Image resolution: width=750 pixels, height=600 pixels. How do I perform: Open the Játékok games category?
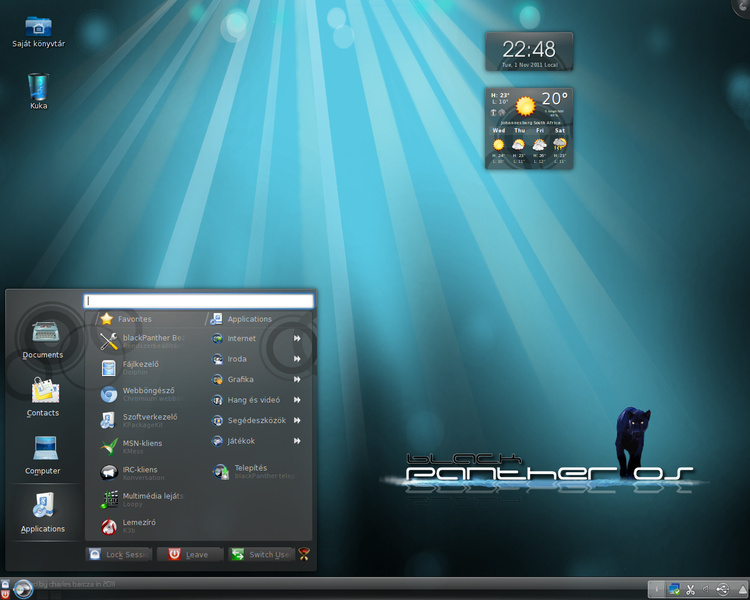(256, 441)
